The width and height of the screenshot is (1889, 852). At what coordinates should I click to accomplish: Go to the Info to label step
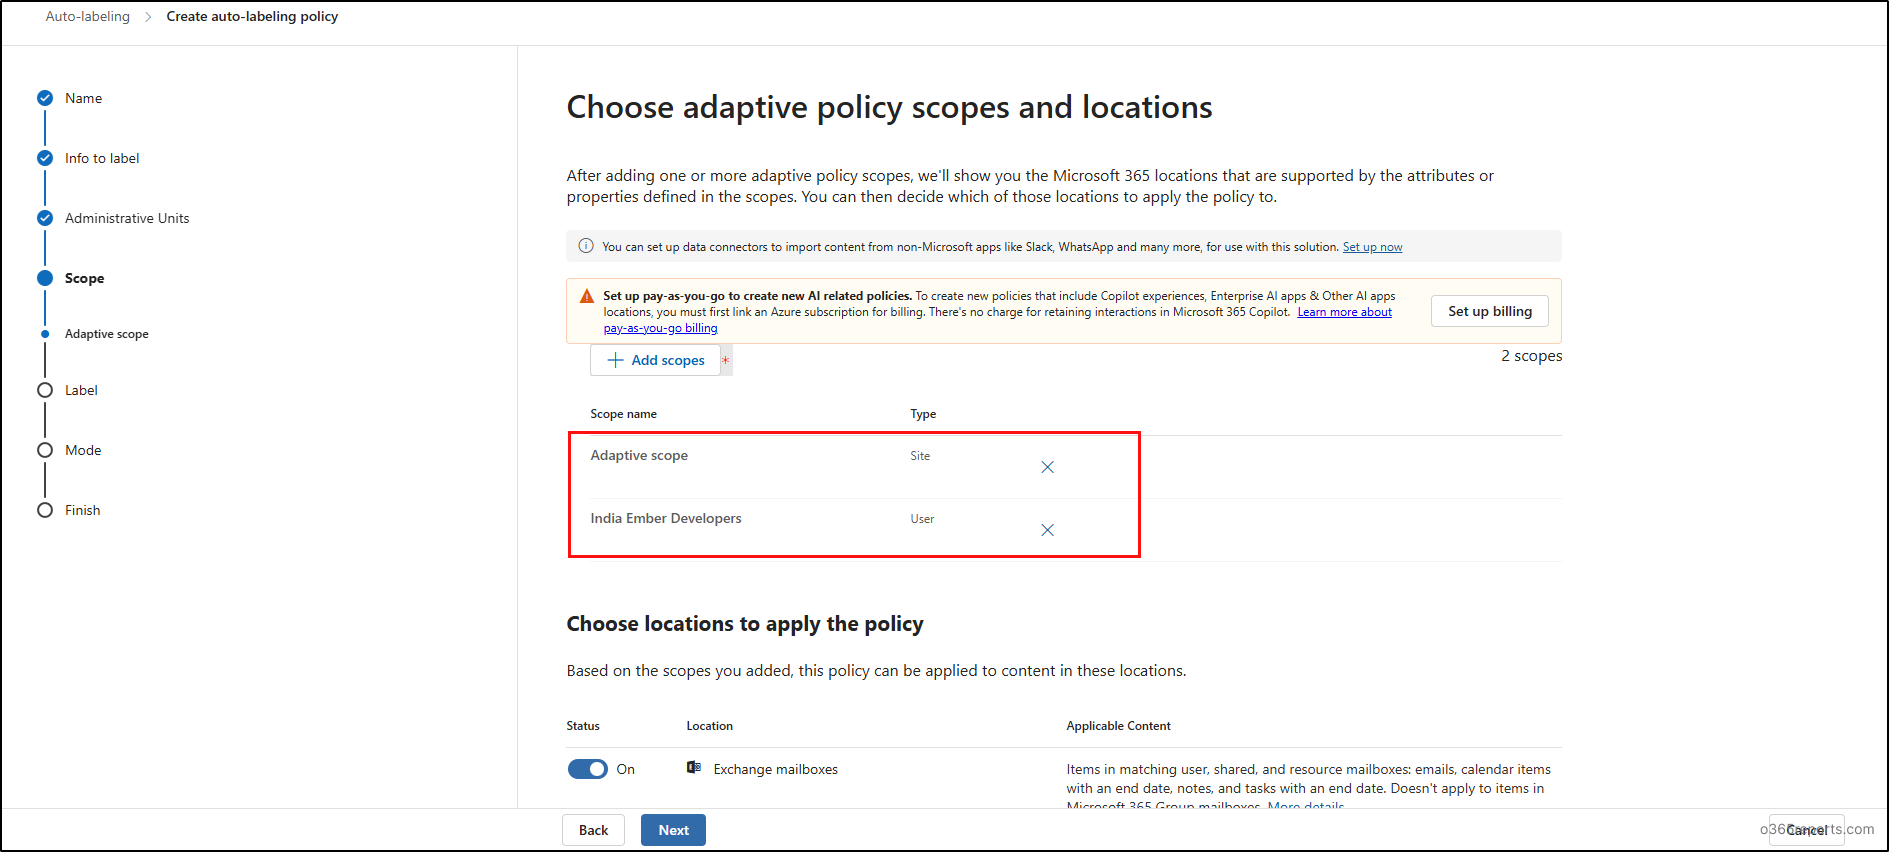click(102, 158)
